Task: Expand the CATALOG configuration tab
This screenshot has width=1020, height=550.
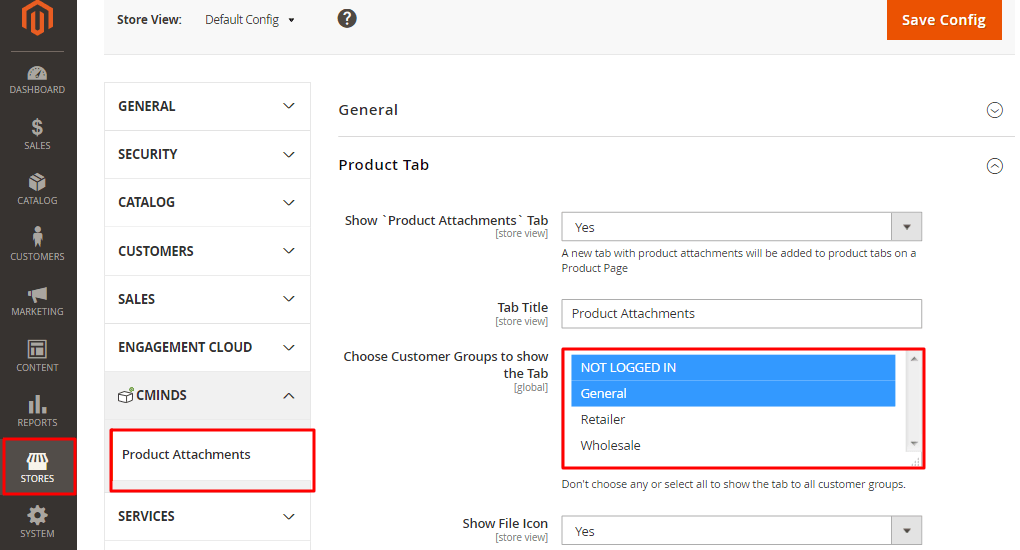Action: pyautogui.click(x=207, y=203)
